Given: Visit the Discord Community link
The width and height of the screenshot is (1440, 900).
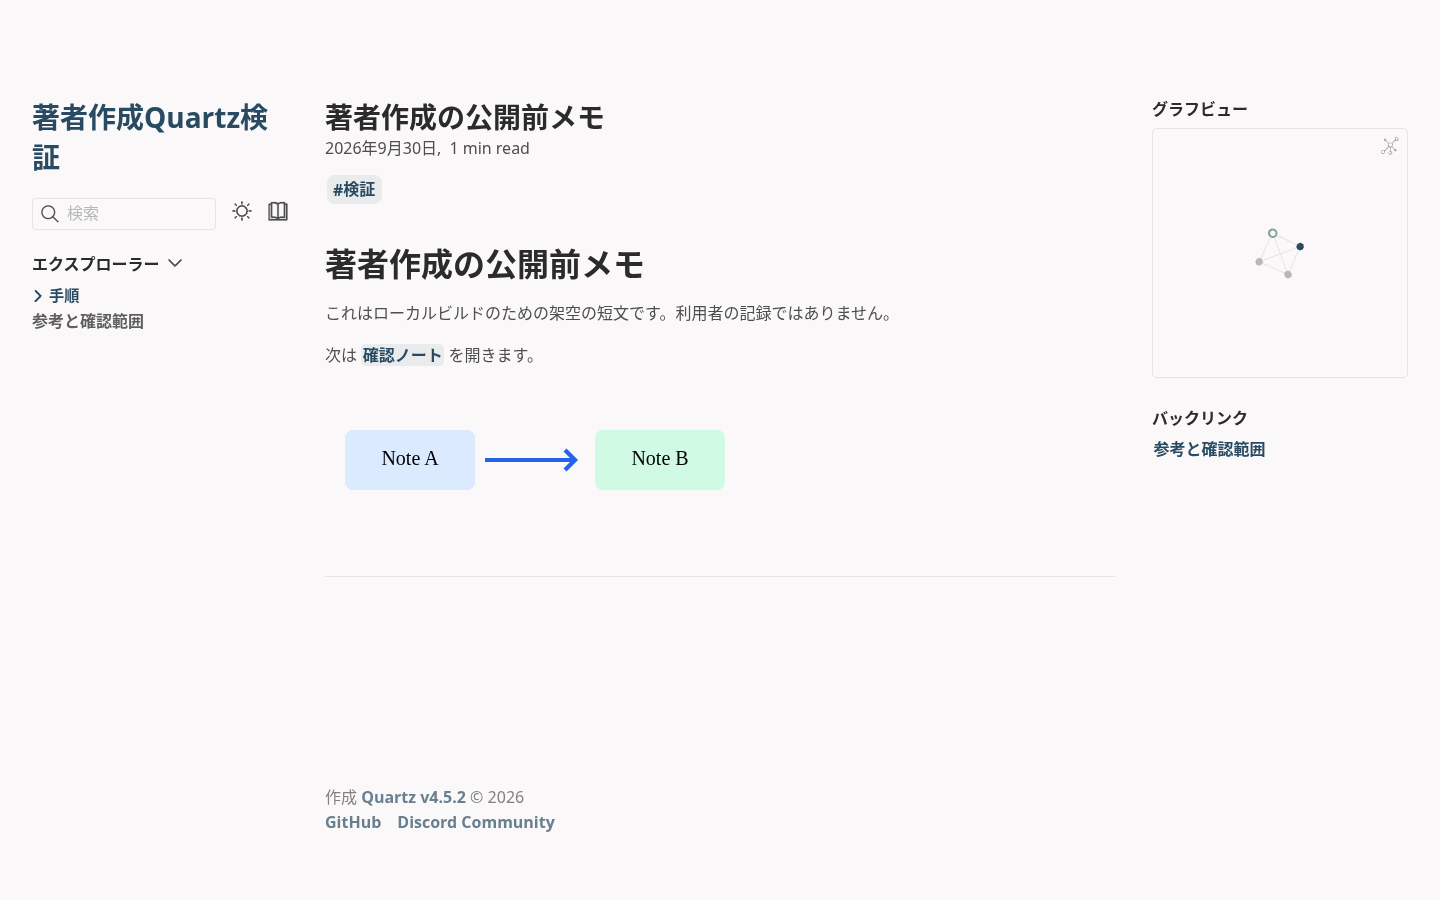Looking at the screenshot, I should tap(476, 822).
